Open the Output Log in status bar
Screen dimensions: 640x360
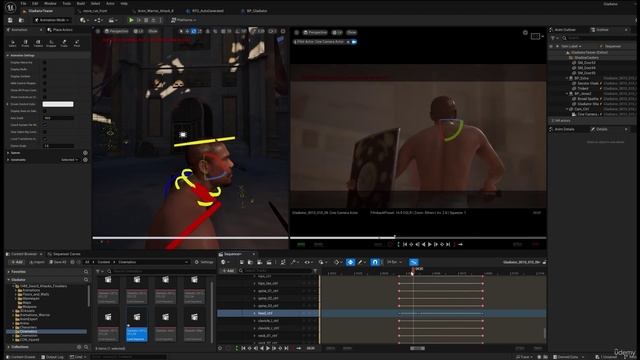point(52,357)
